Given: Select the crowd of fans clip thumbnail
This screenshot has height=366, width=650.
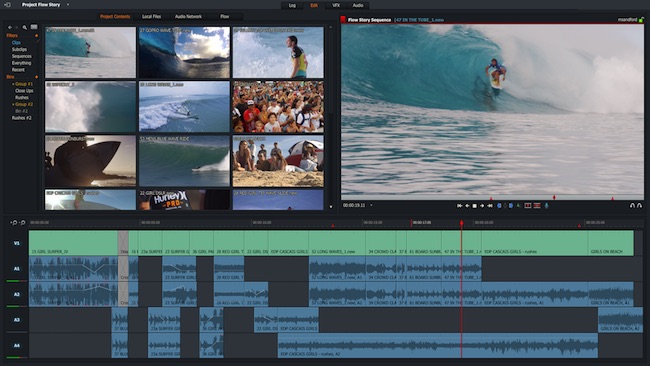Looking at the screenshot, I should coord(278,107).
